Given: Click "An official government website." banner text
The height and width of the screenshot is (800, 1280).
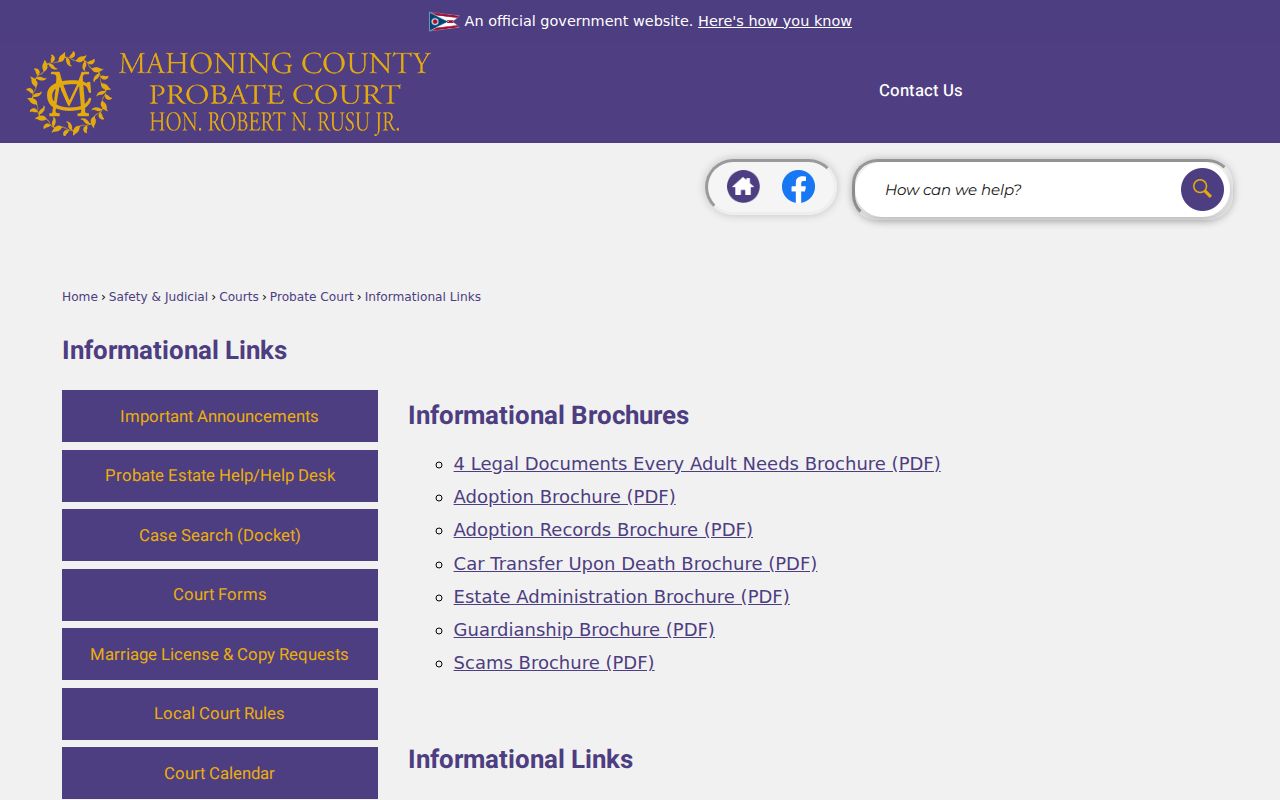Looking at the screenshot, I should tap(579, 21).
